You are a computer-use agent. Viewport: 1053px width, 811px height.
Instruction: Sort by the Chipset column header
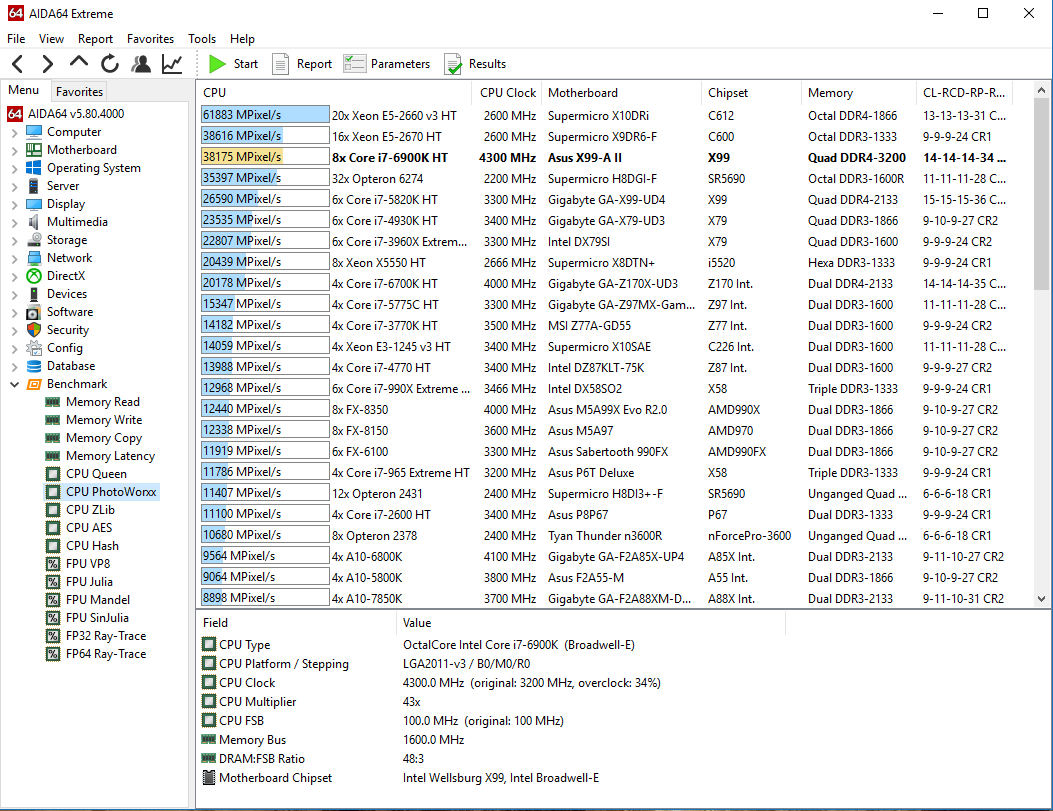(751, 93)
